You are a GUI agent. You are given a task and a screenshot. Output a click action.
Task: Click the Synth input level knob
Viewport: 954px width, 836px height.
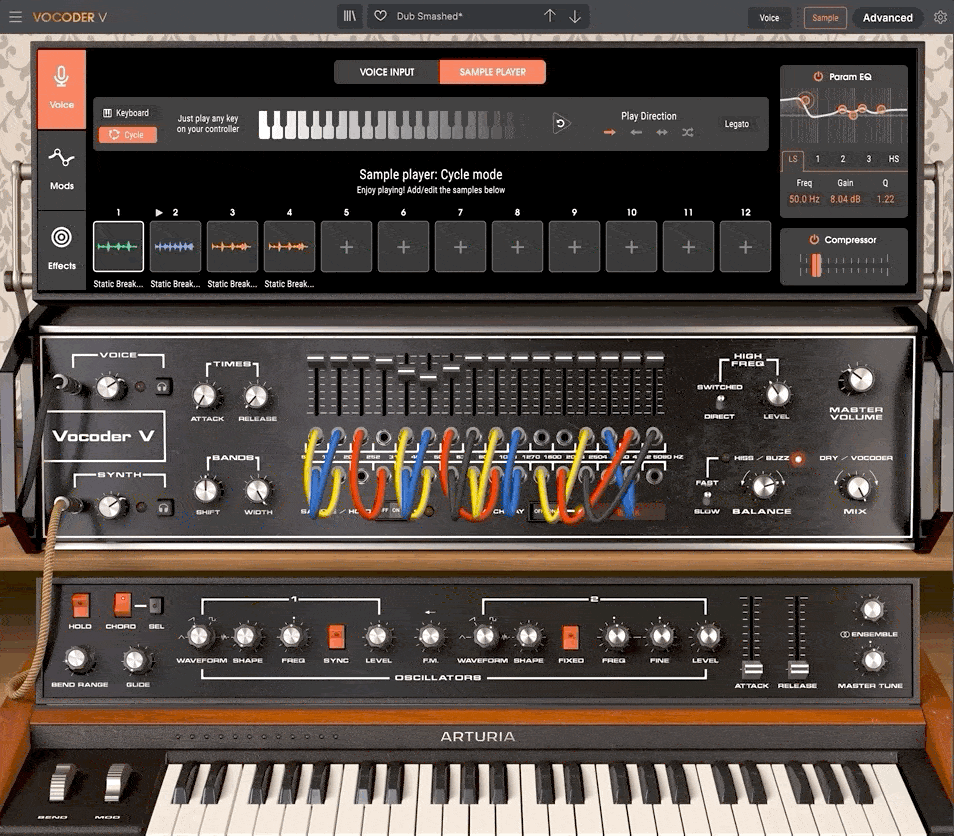(112, 506)
